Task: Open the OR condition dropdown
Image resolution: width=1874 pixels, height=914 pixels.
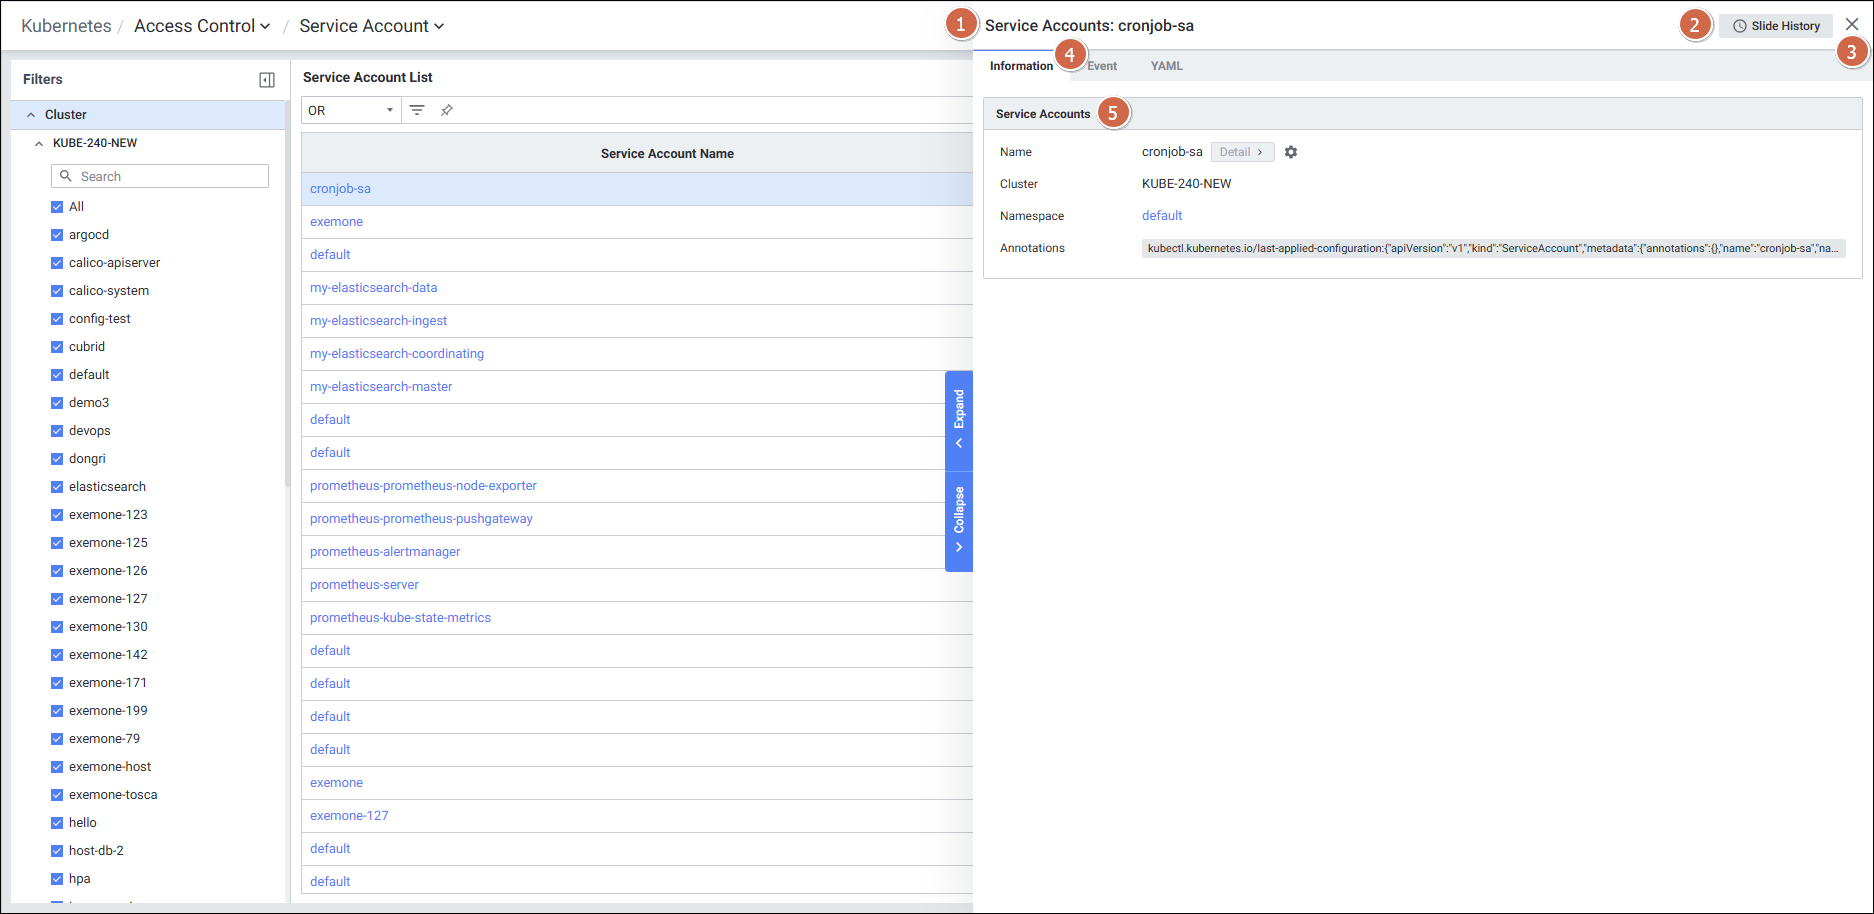Action: (x=350, y=110)
